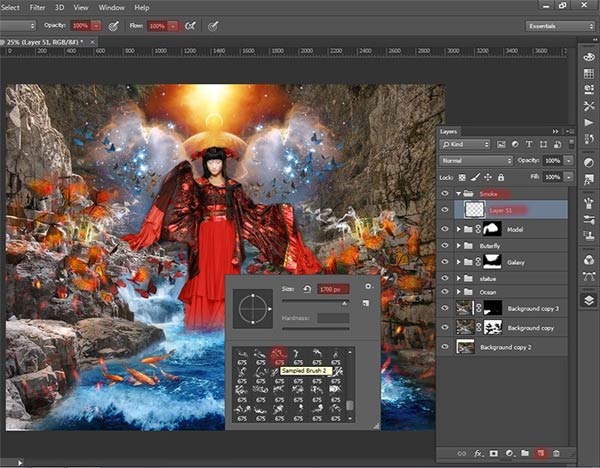Open the Color panel icon

click(x=589, y=57)
